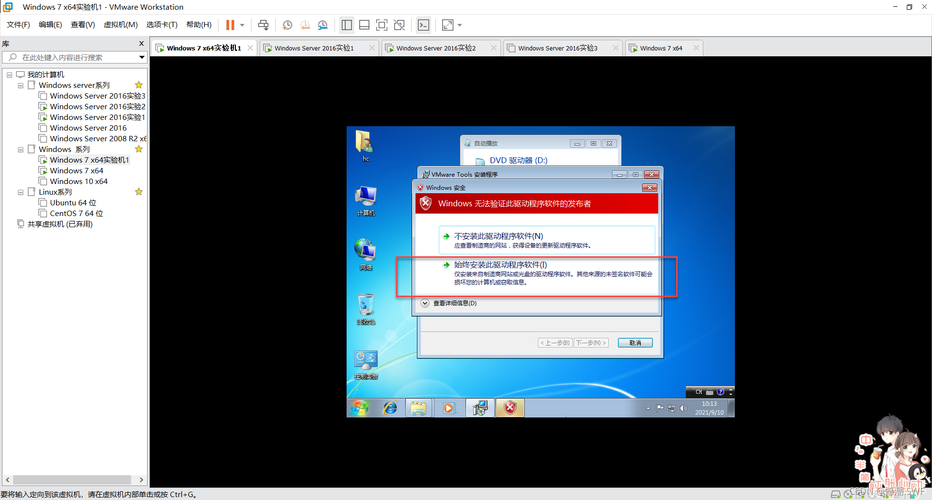Image resolution: width=932 pixels, height=500 pixels.
Task: Open the snapshot manager icon
Action: tap(322, 25)
